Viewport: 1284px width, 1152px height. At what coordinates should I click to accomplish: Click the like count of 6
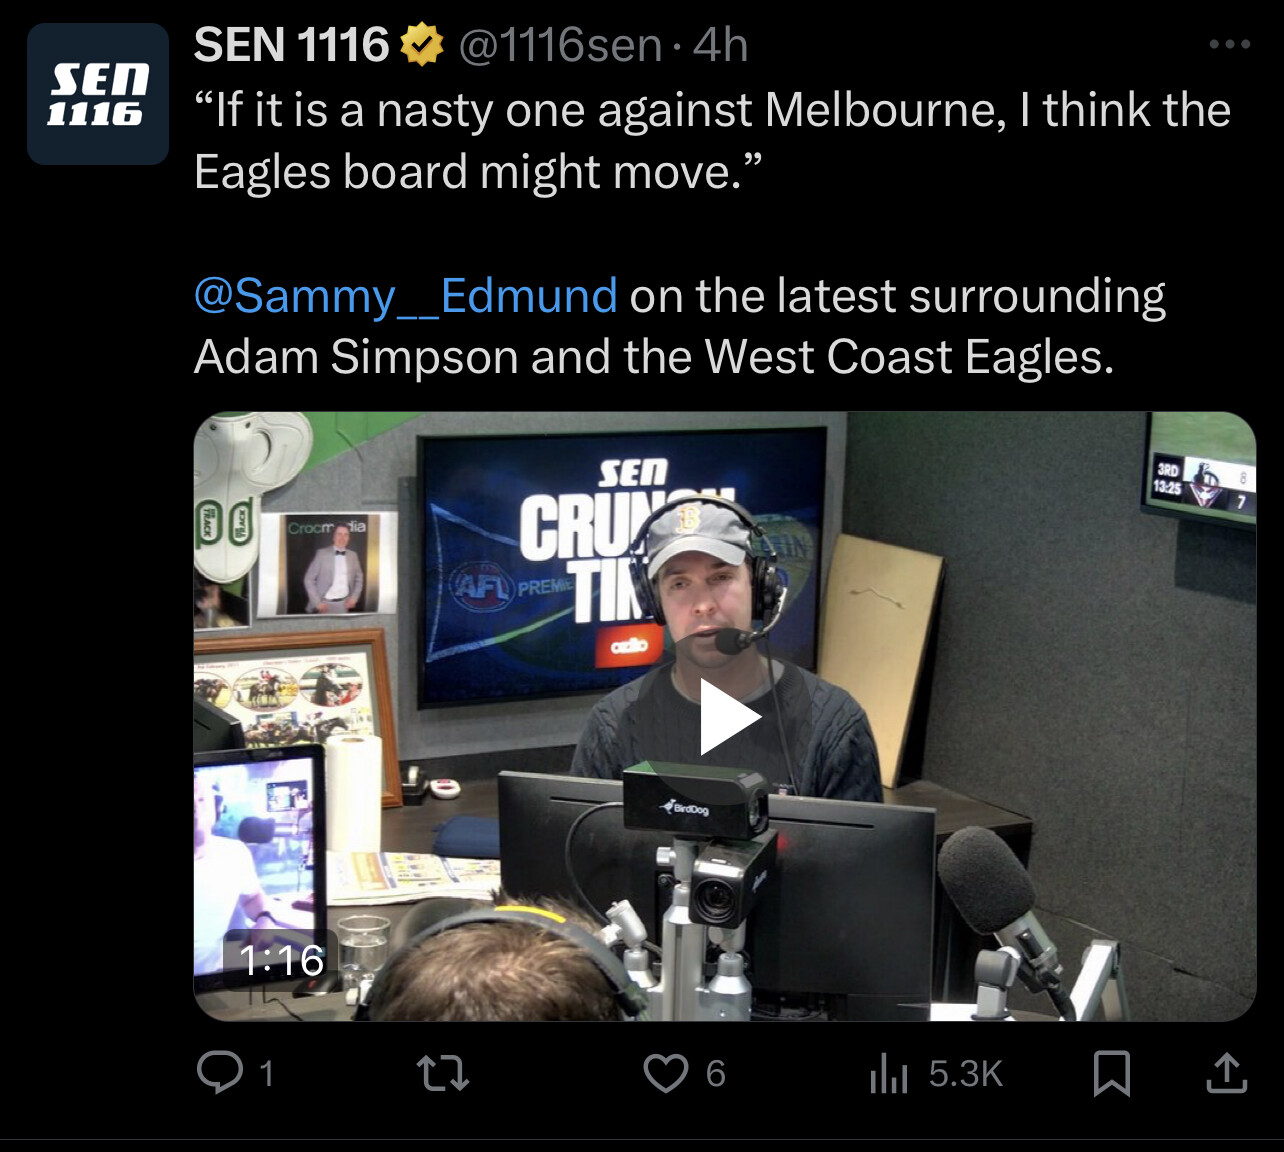point(715,1074)
